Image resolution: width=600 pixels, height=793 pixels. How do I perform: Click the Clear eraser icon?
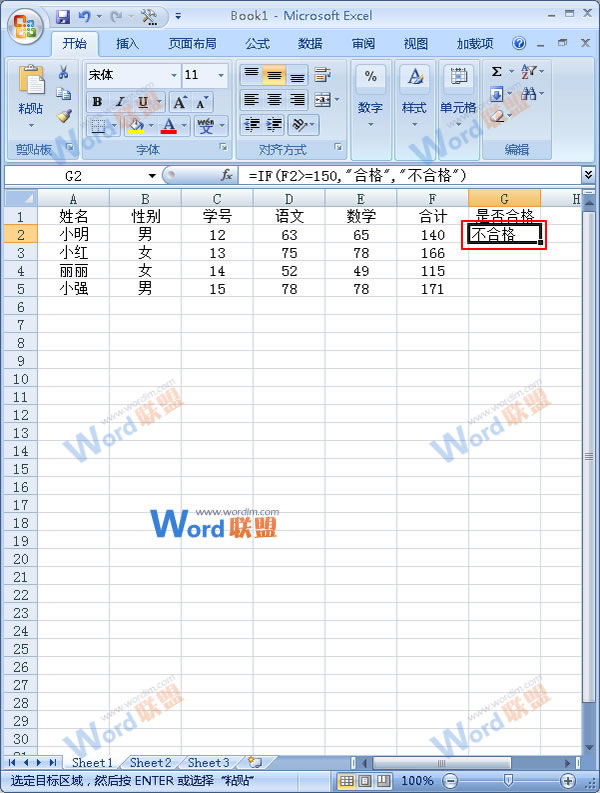[497, 116]
